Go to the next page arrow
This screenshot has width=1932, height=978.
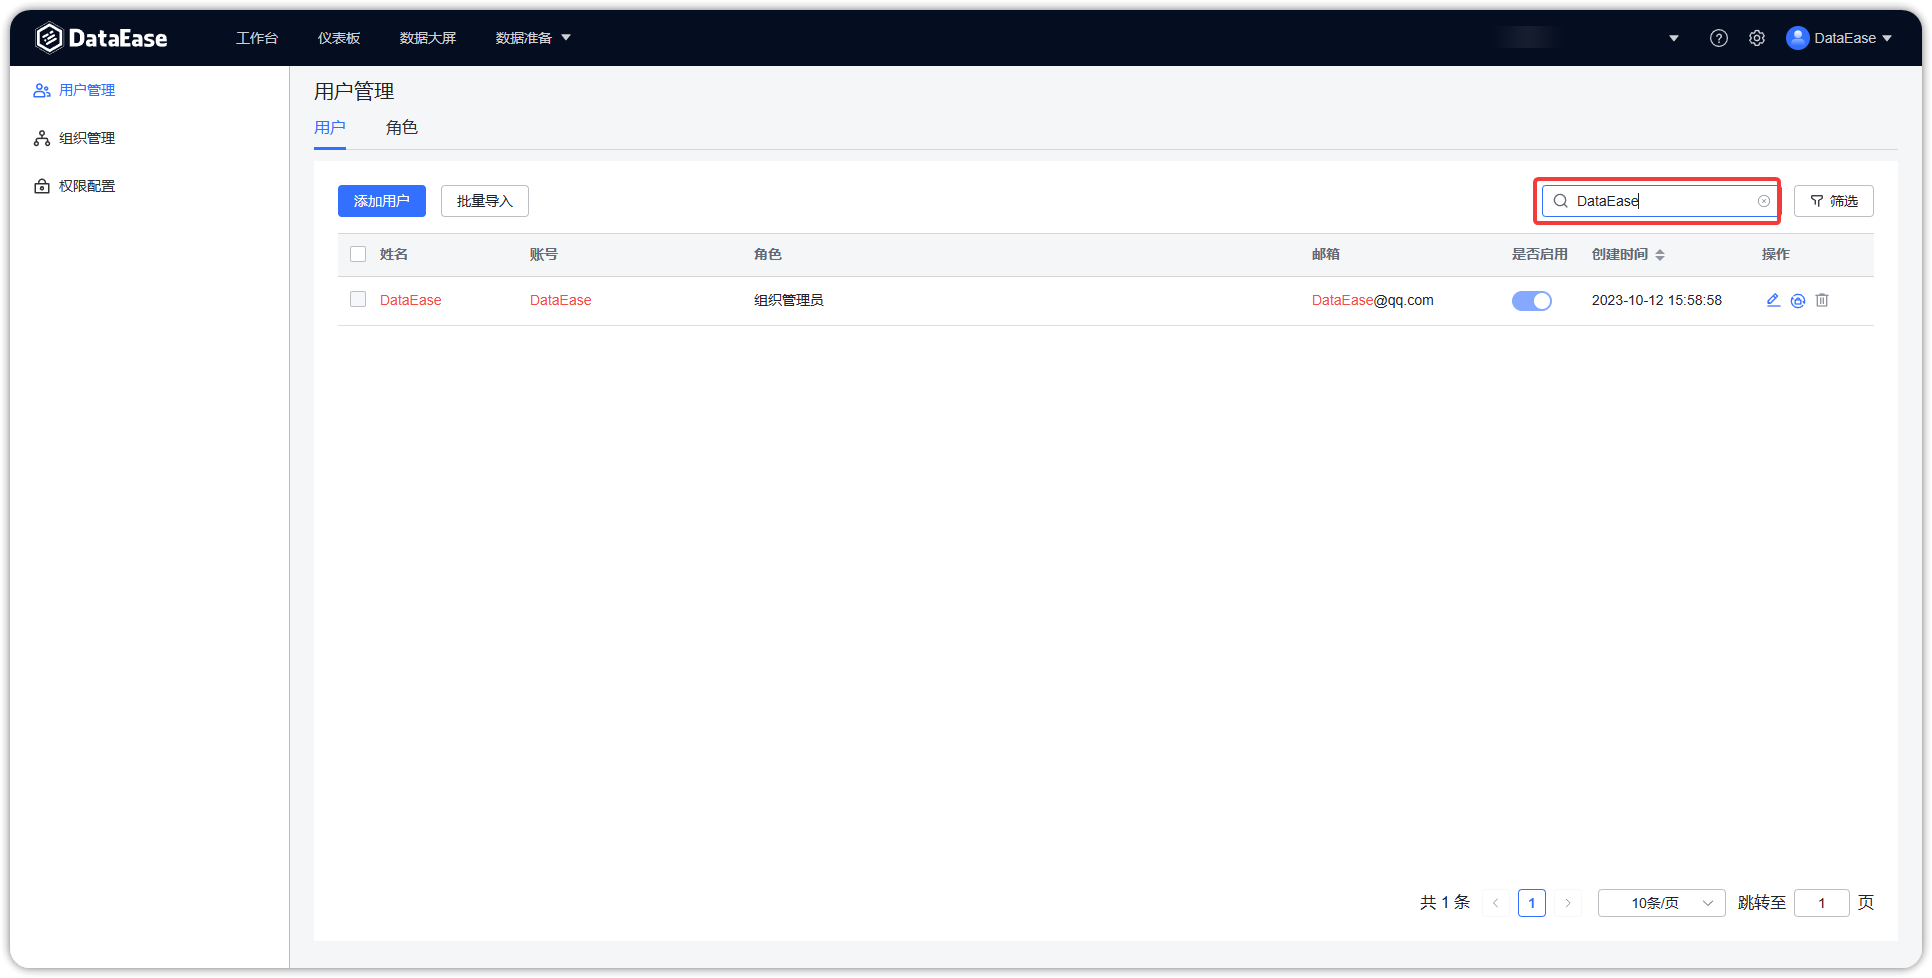point(1568,903)
